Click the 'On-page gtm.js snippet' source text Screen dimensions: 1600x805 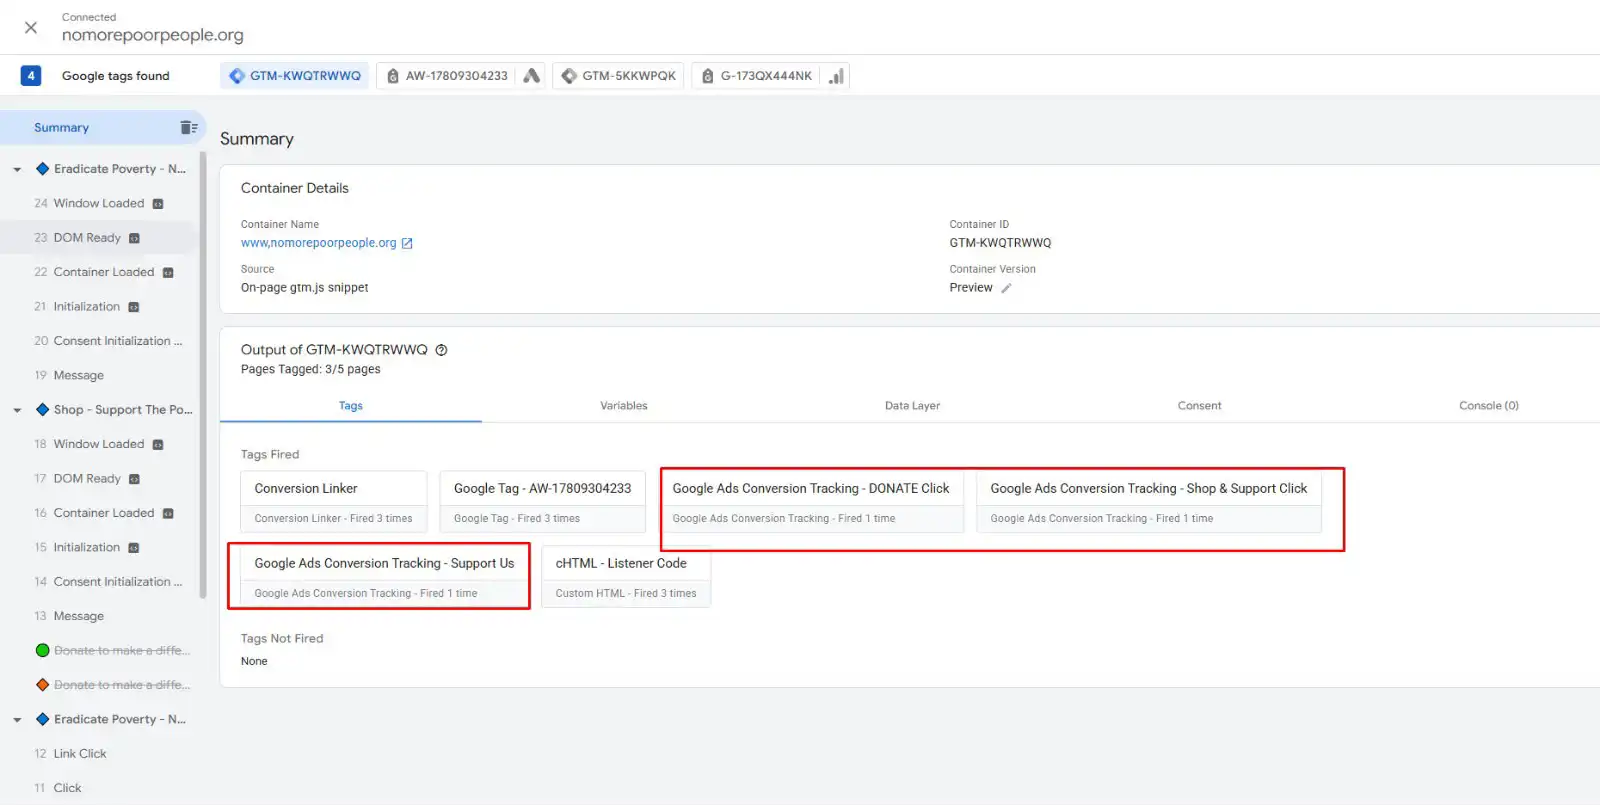tap(305, 288)
